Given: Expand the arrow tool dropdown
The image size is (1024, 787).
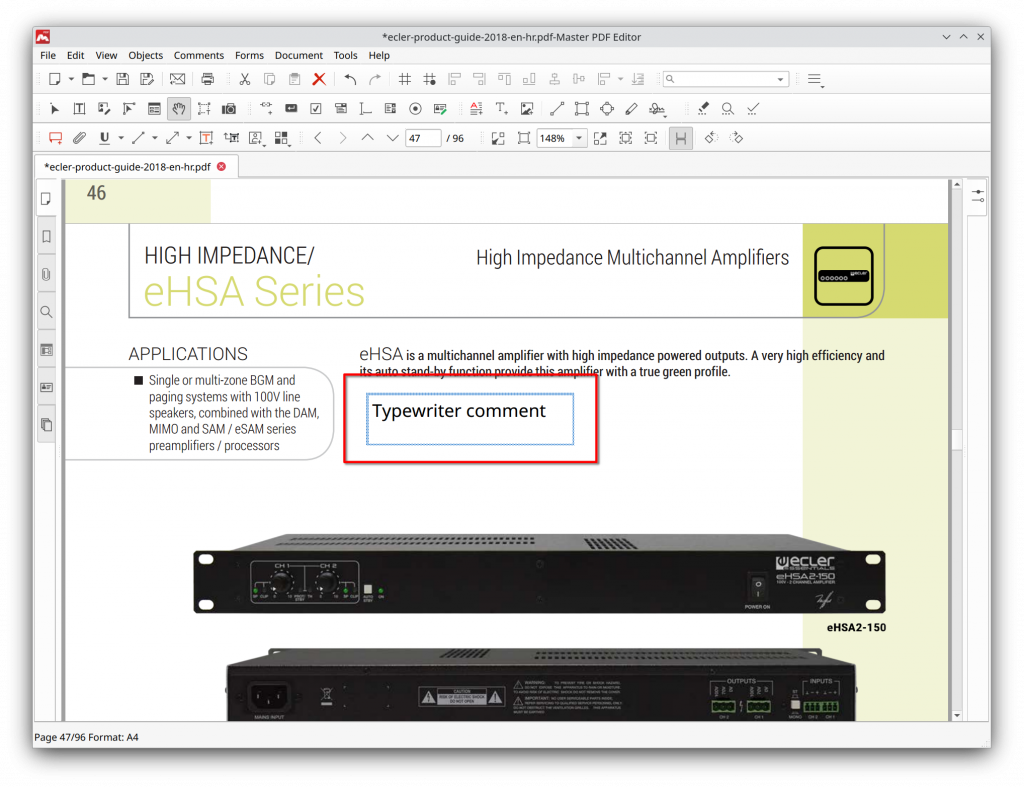Looking at the screenshot, I should [x=189, y=137].
